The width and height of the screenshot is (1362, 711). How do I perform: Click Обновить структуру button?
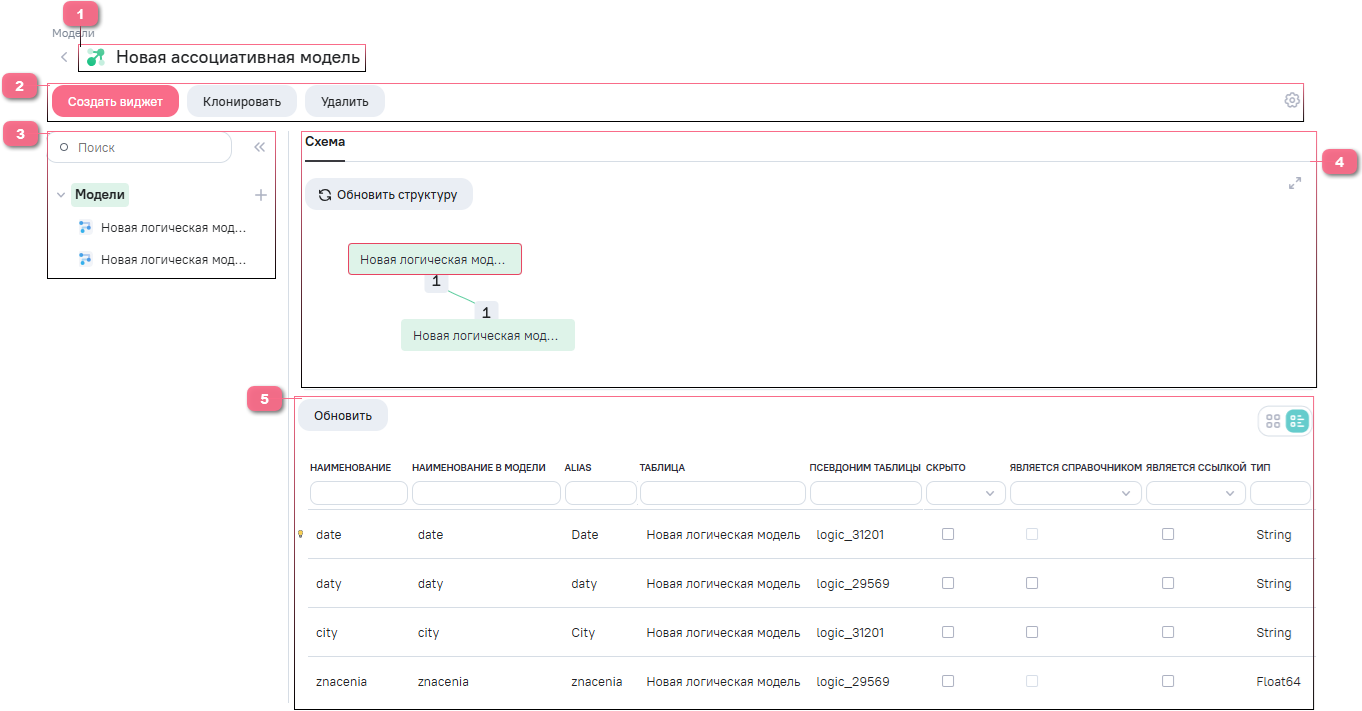(389, 194)
